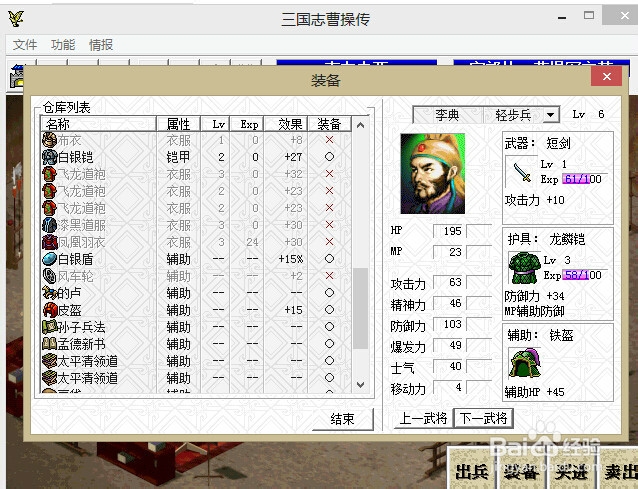Click the 攻击力 value field 63
Screen dimensions: 638x489
(x=449, y=282)
